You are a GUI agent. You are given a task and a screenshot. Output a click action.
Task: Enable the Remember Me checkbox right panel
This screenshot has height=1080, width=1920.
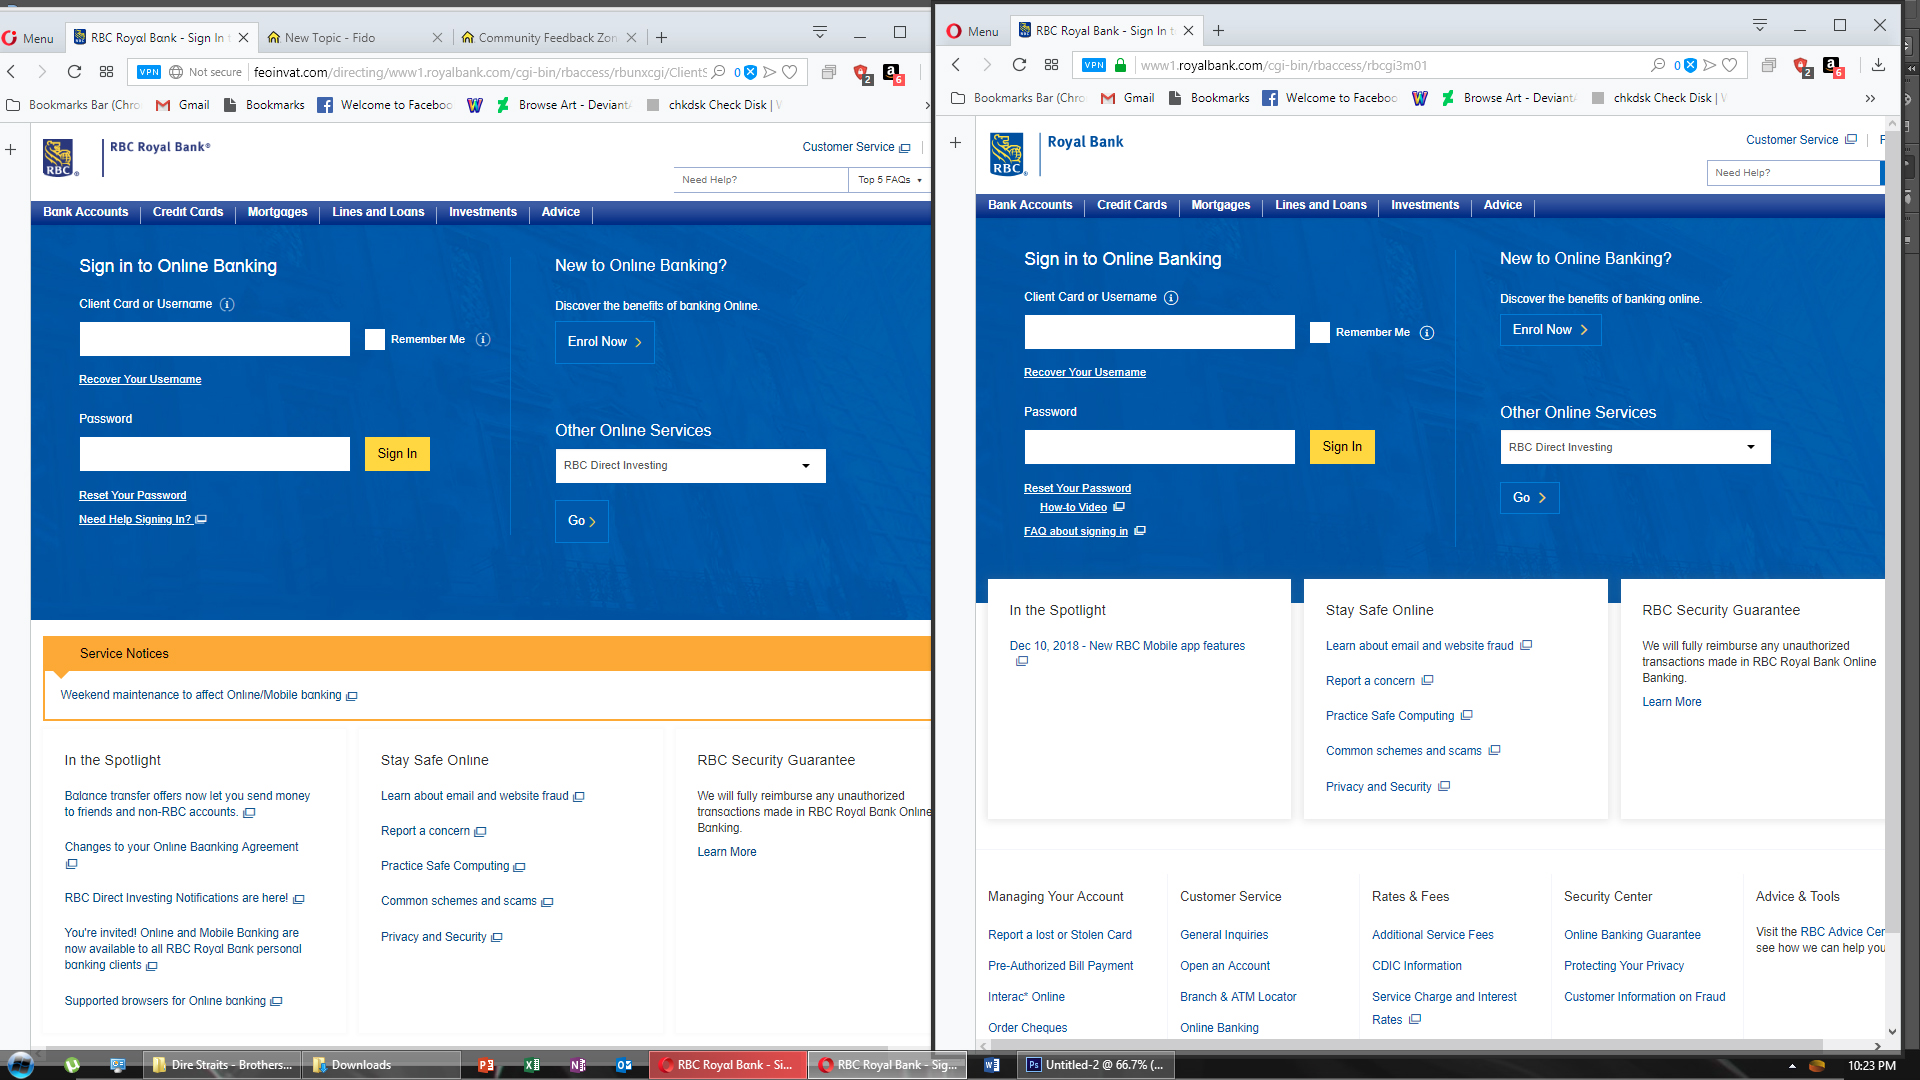pyautogui.click(x=1319, y=332)
